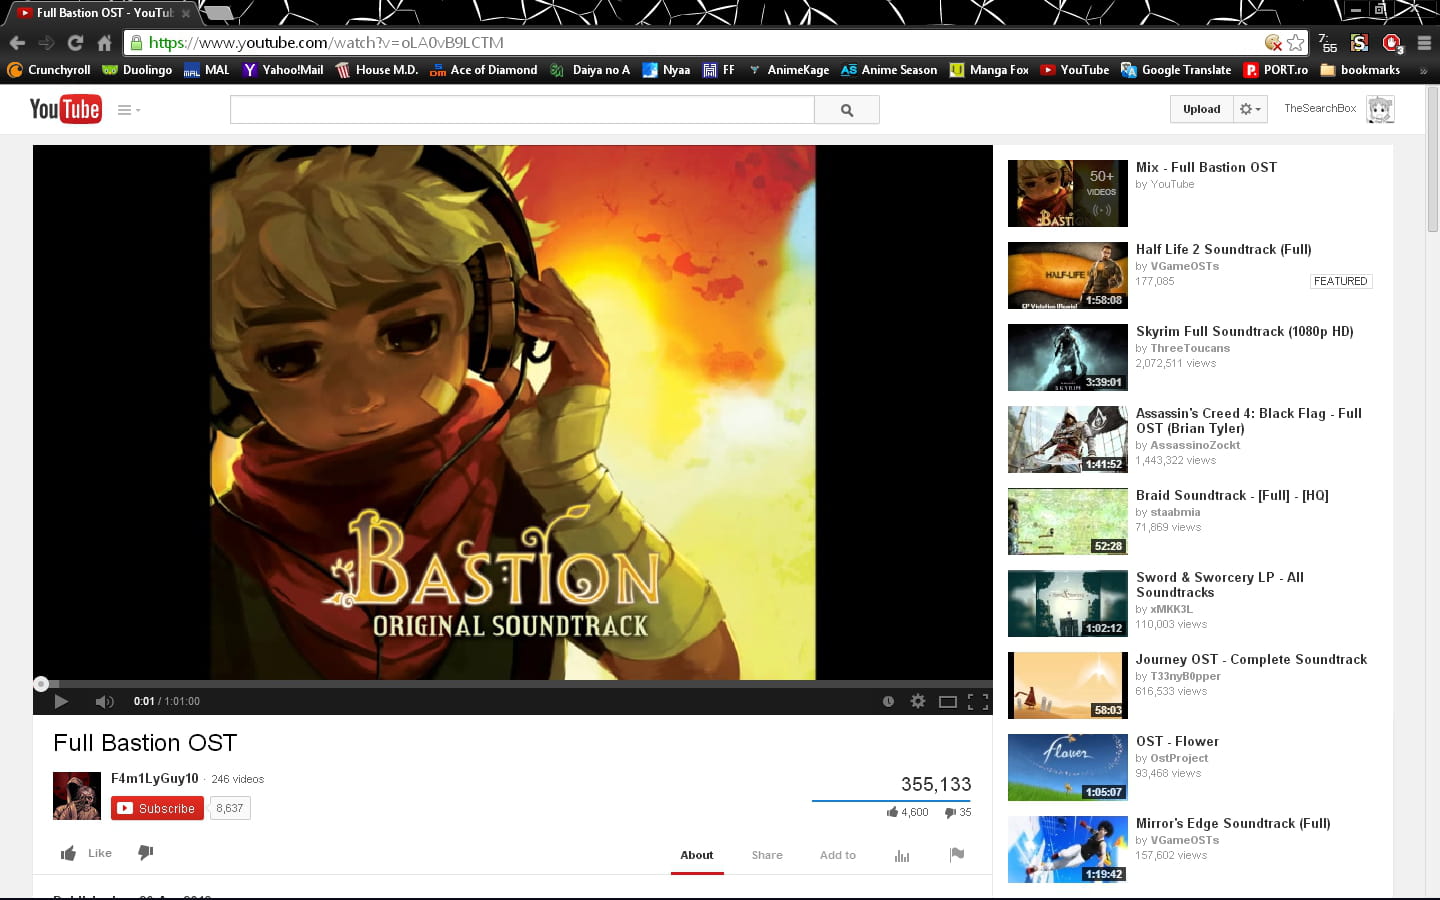Open the staabmia channel link
The image size is (1440, 900).
pos(1175,512)
